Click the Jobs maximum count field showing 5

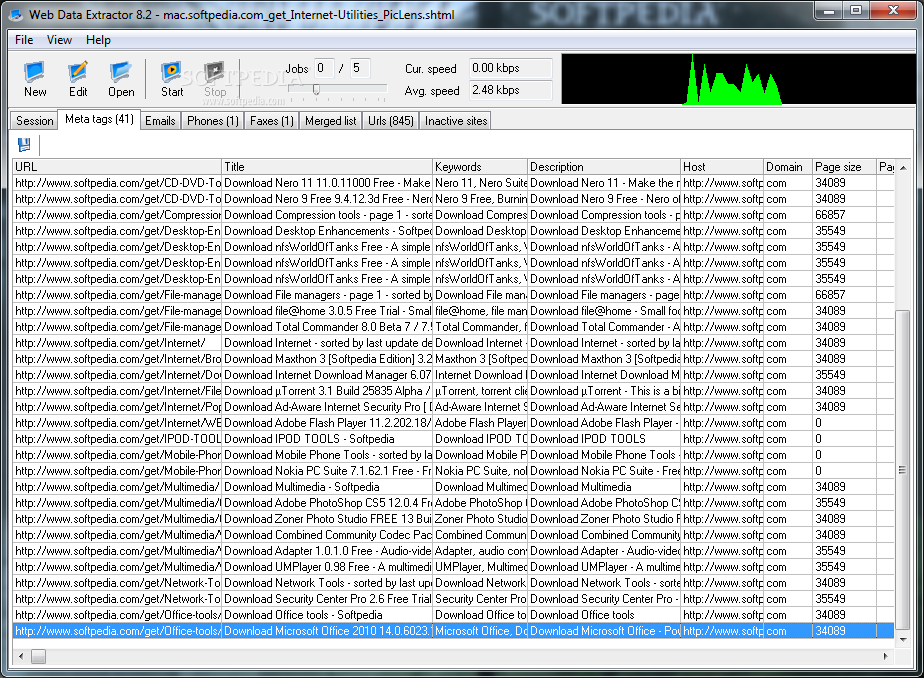coord(359,68)
